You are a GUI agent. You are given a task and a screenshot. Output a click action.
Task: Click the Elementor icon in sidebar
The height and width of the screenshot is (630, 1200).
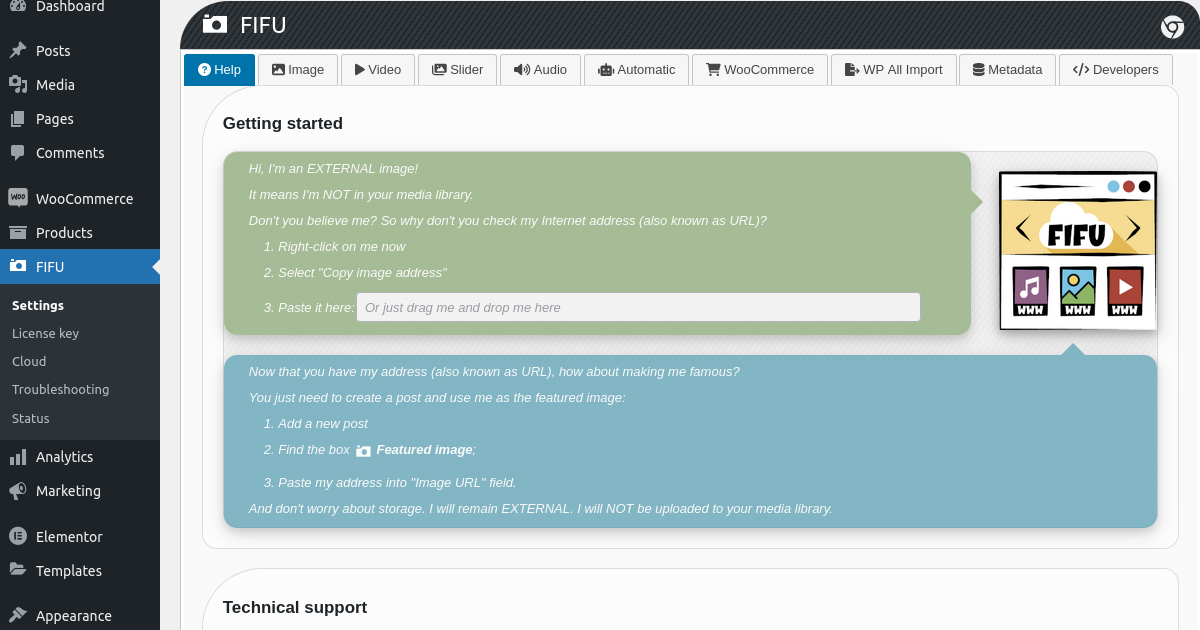click(x=18, y=536)
